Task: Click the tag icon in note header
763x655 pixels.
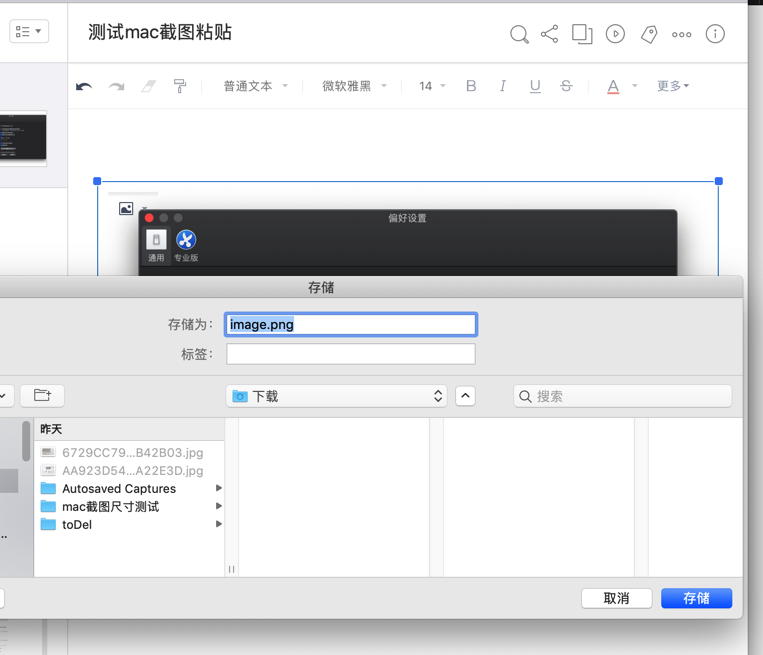Action: point(649,34)
